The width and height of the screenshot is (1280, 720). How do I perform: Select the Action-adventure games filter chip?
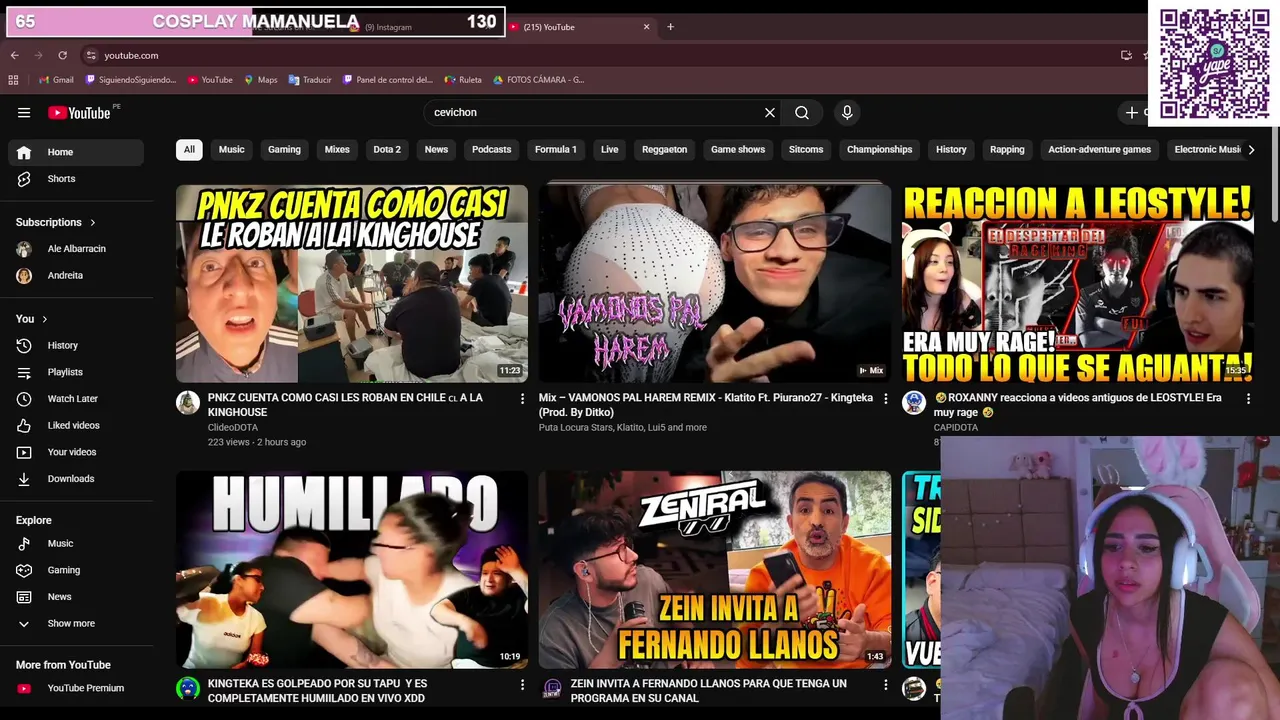pos(1099,150)
